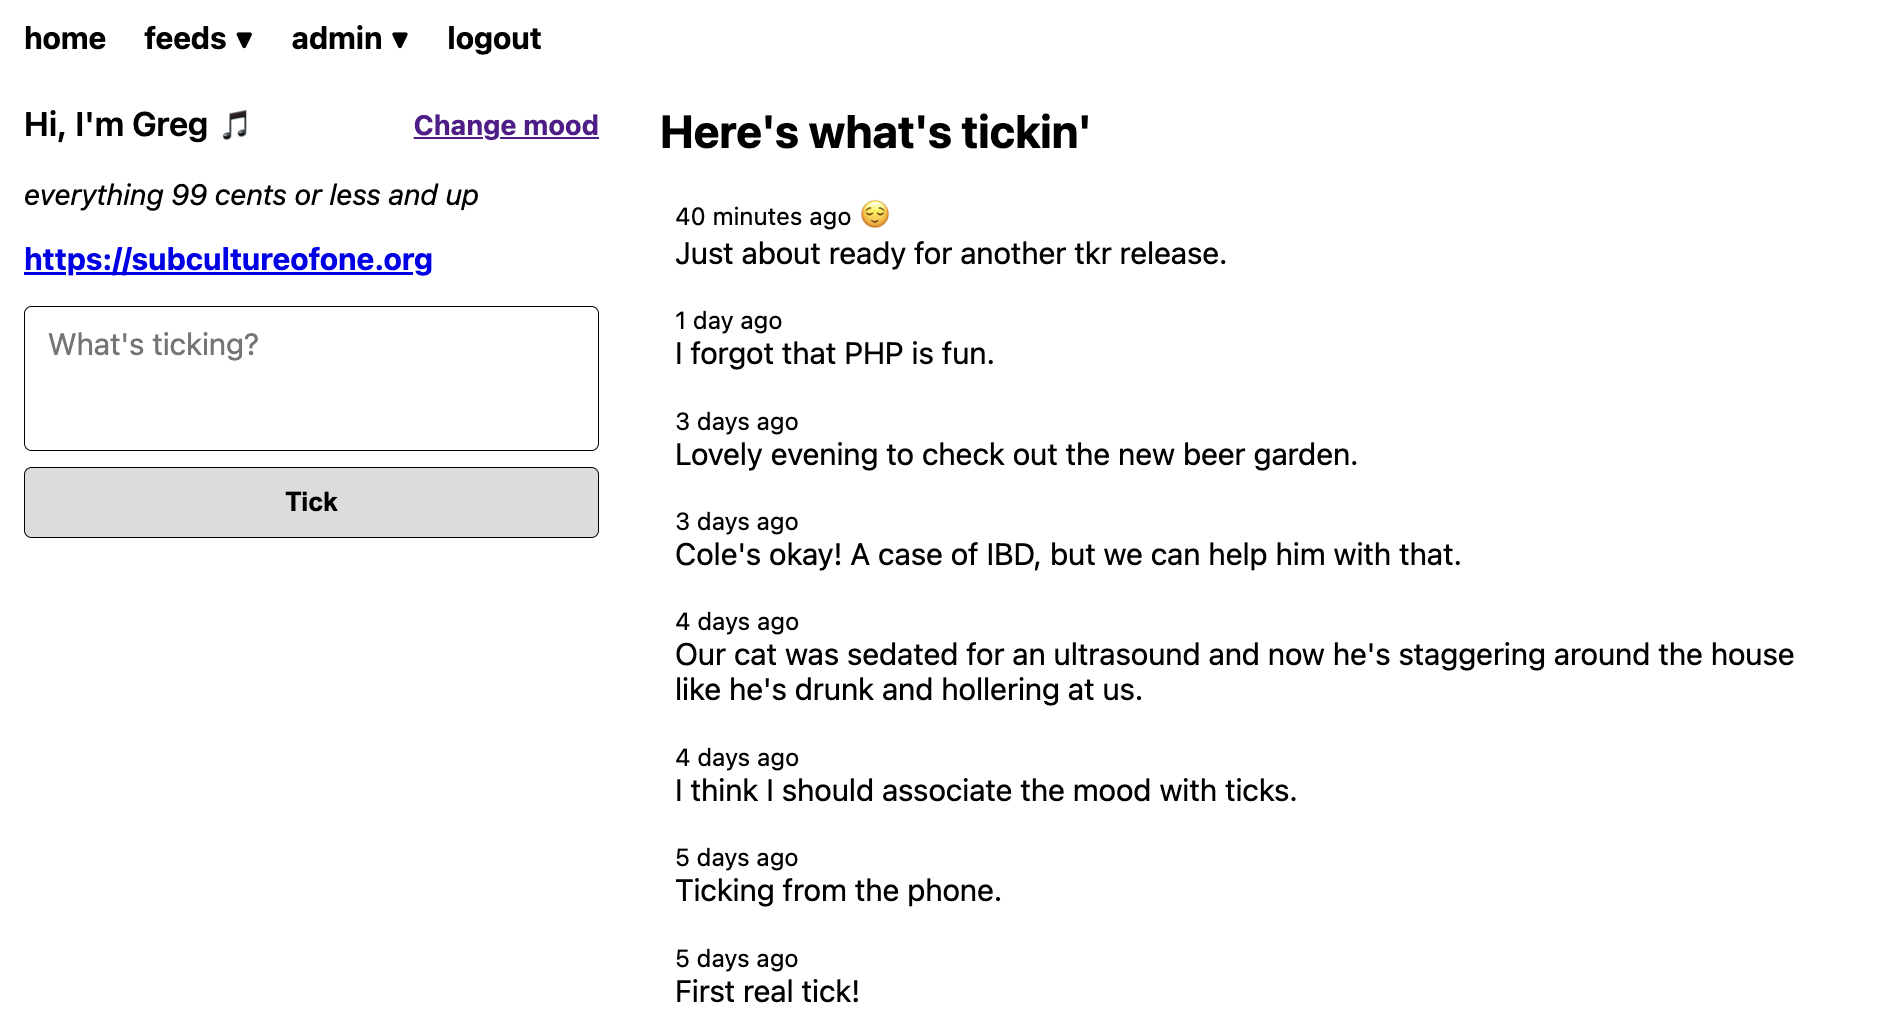Click the tick about tkr release
Viewport: 1890px width, 1034px height.
point(951,254)
